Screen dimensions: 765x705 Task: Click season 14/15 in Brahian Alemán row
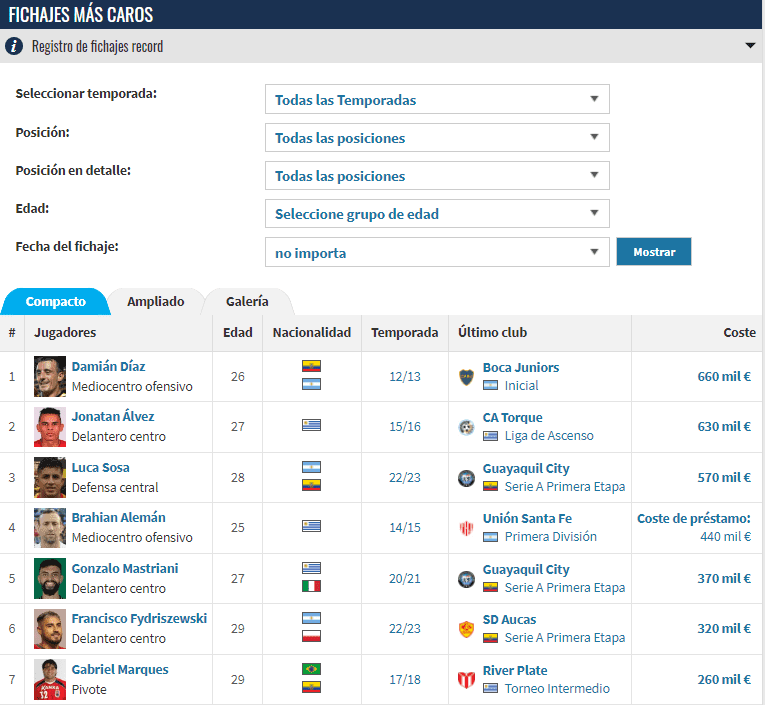coord(404,527)
